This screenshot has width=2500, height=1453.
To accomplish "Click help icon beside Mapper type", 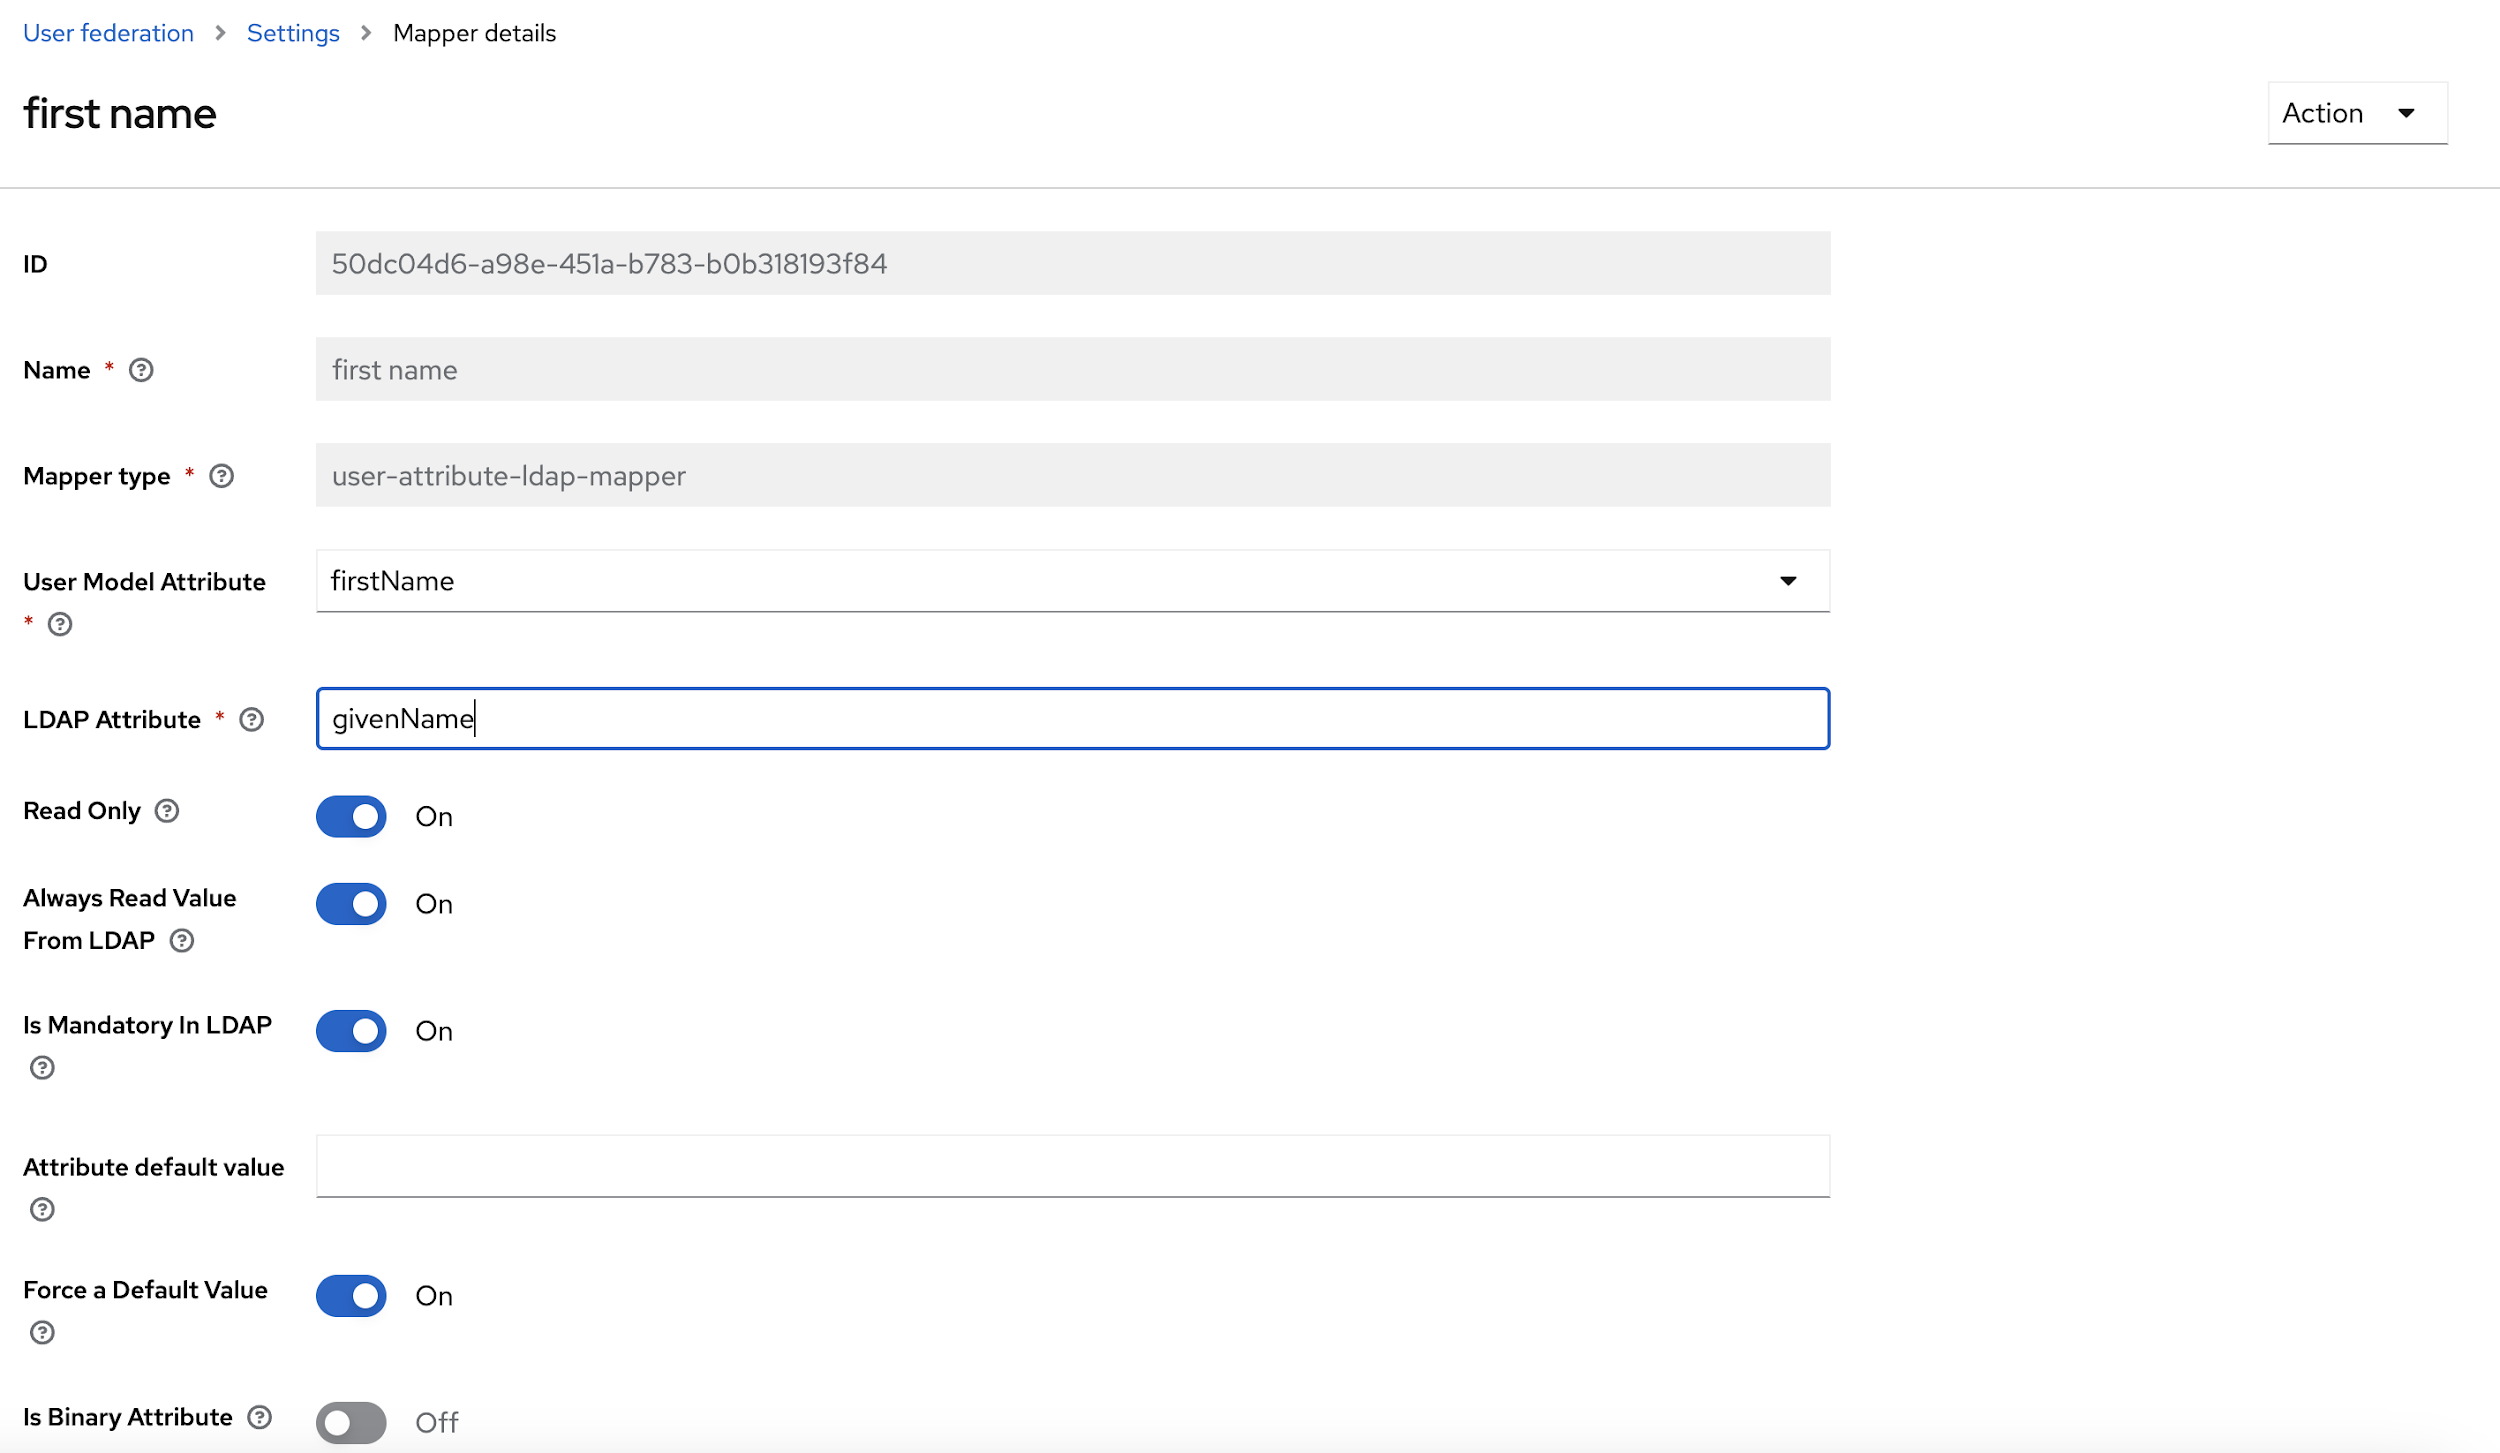I will (x=221, y=476).
